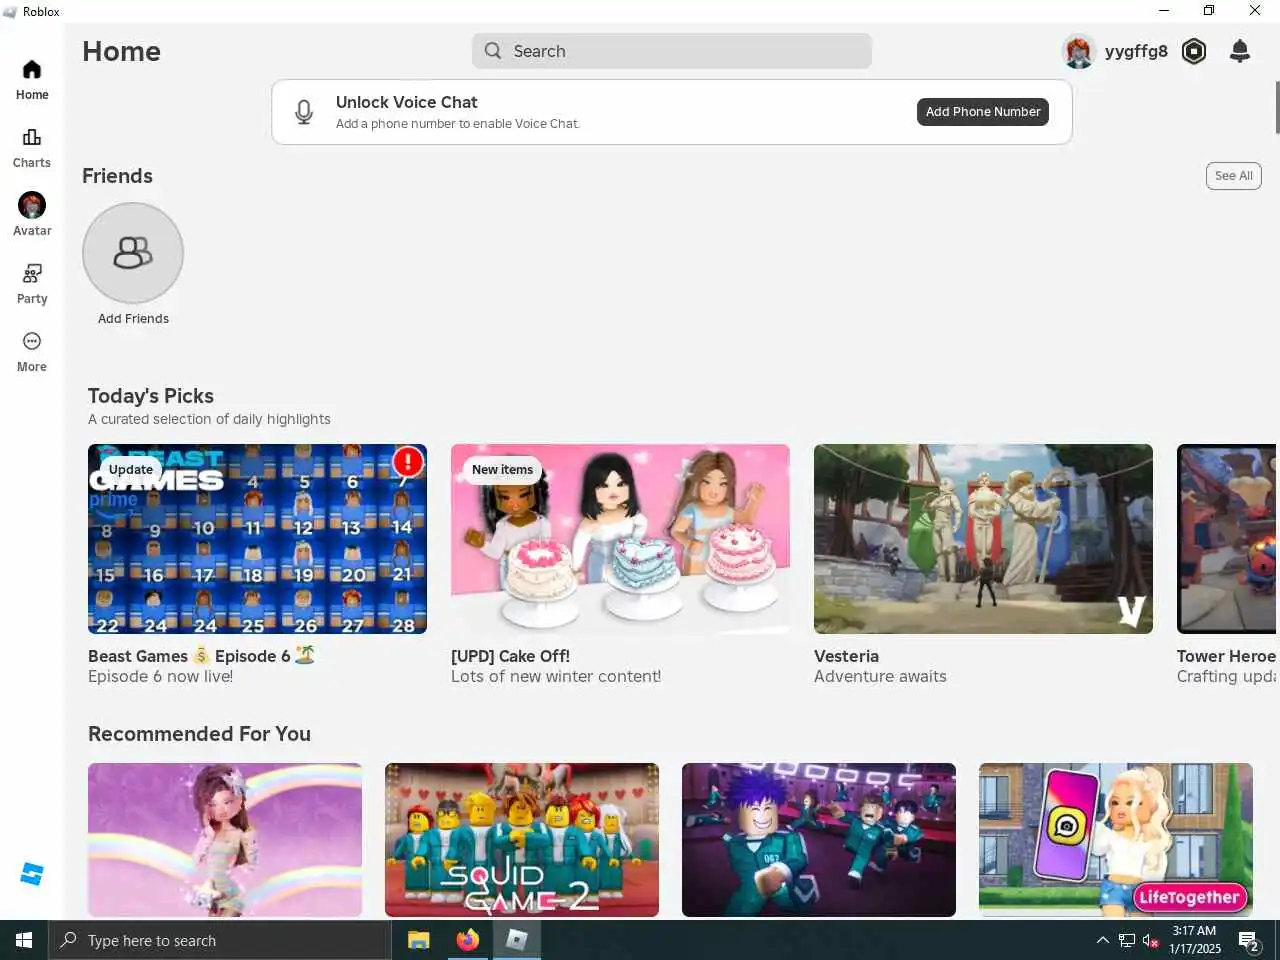Click the red alert badge on Beast Games
Viewport: 1280px width, 960px height.
tap(407, 461)
